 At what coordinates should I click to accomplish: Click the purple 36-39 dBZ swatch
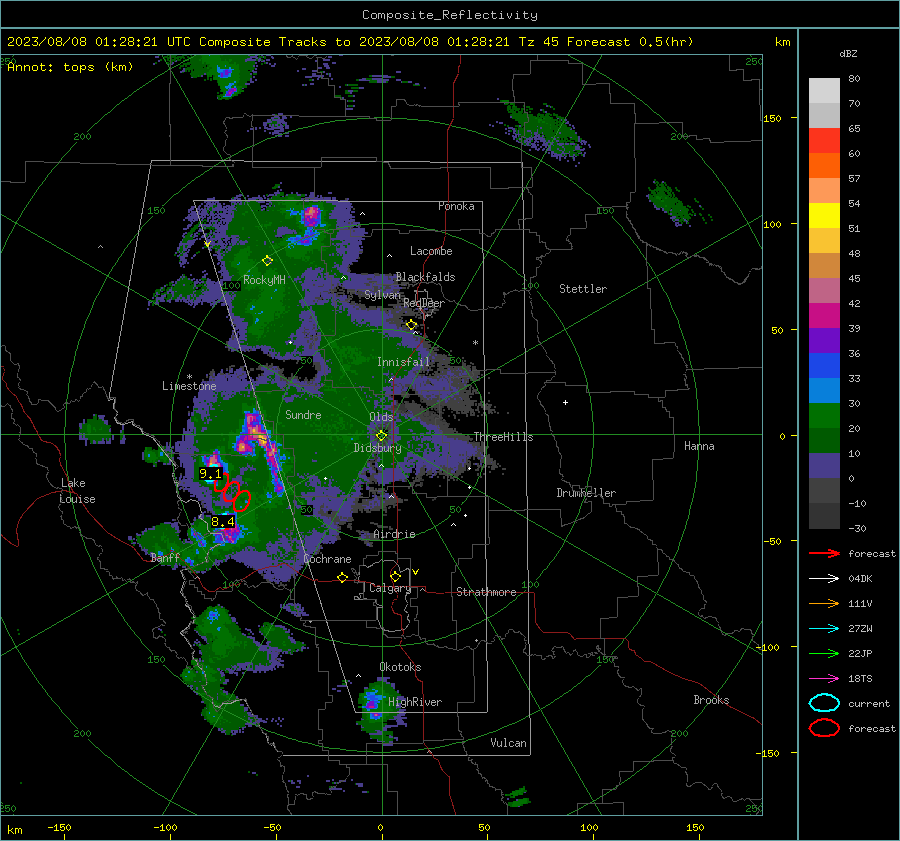click(824, 340)
